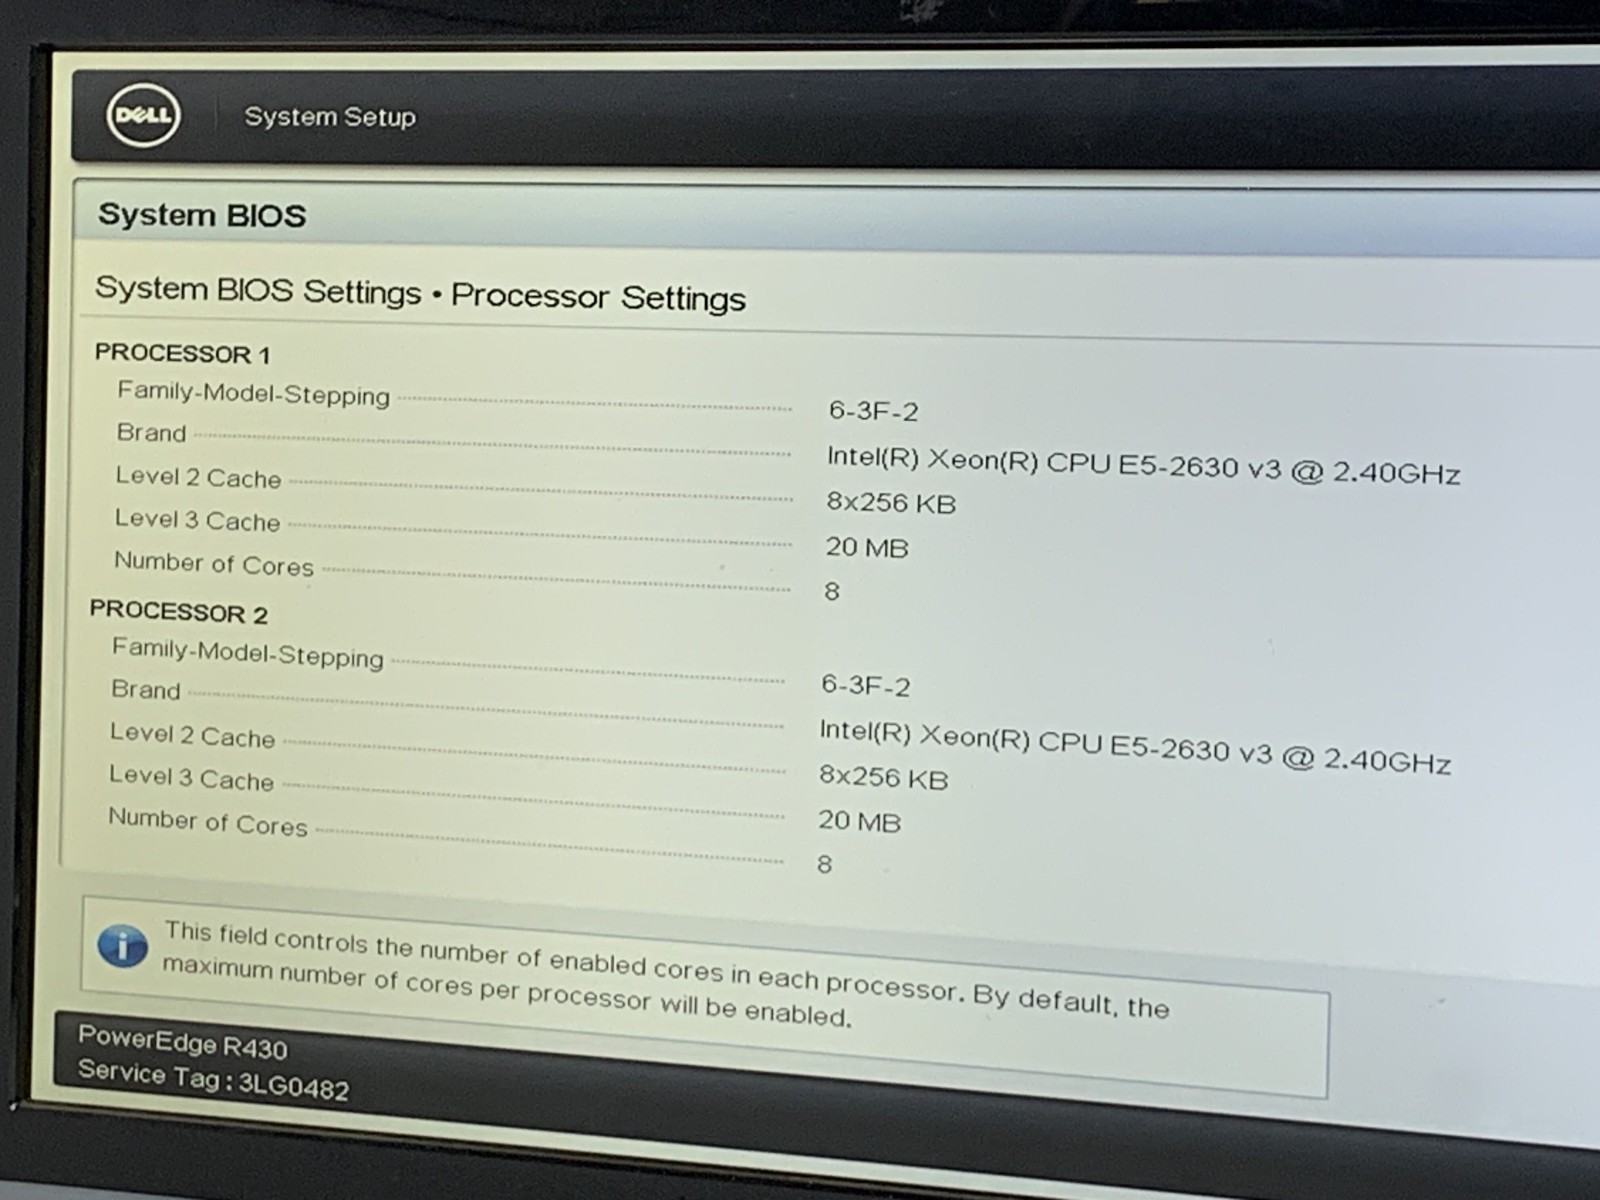Click the Dell logo icon
This screenshot has width=1600, height=1200.
coord(143,115)
